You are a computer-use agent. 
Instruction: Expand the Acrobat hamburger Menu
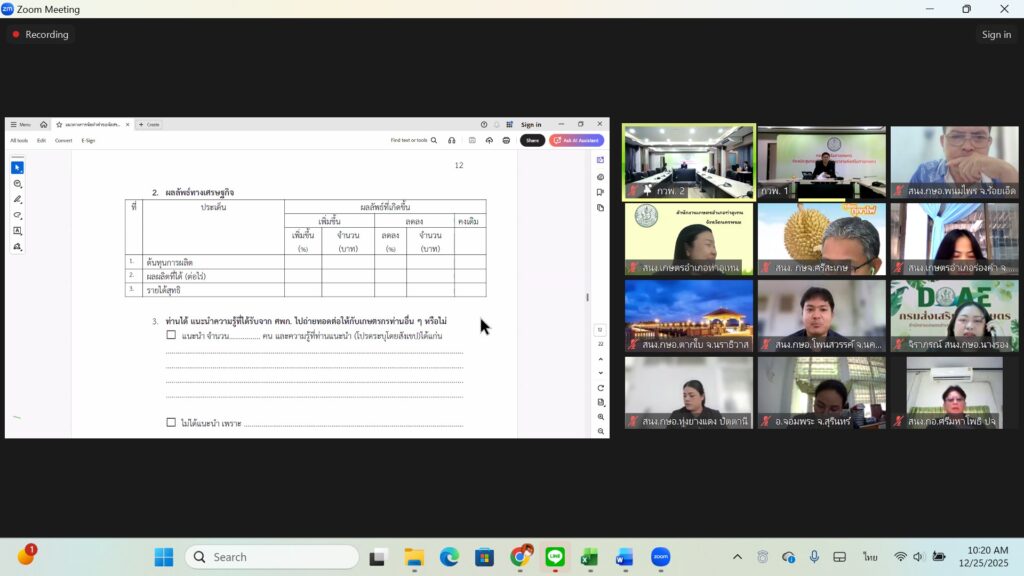20,125
